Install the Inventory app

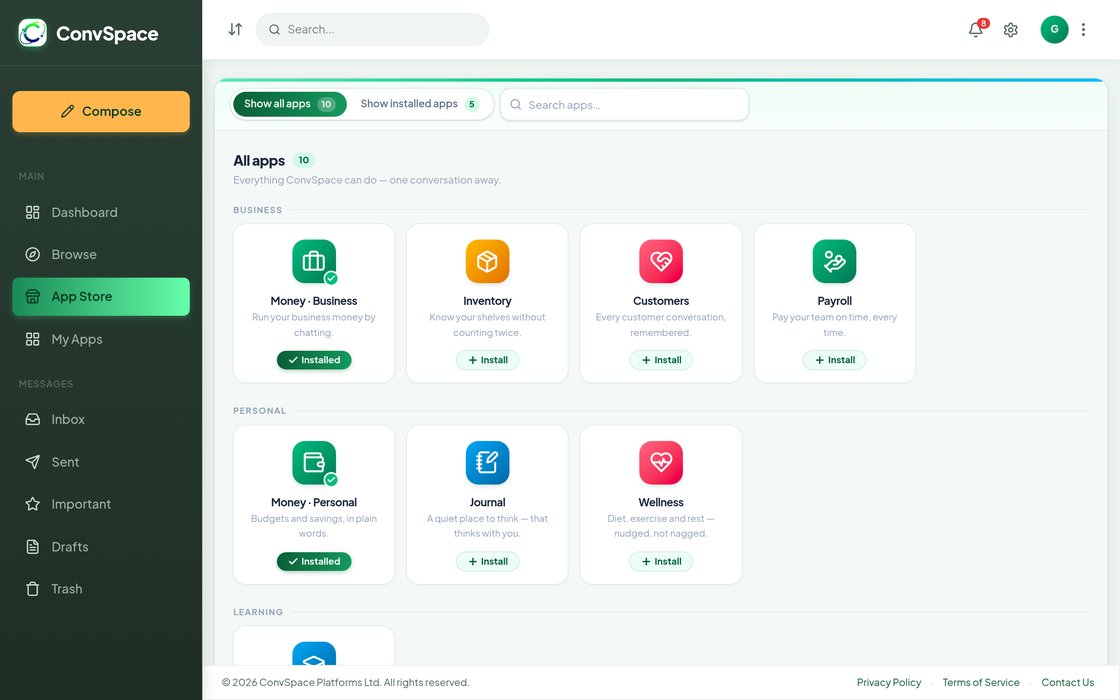[487, 360]
